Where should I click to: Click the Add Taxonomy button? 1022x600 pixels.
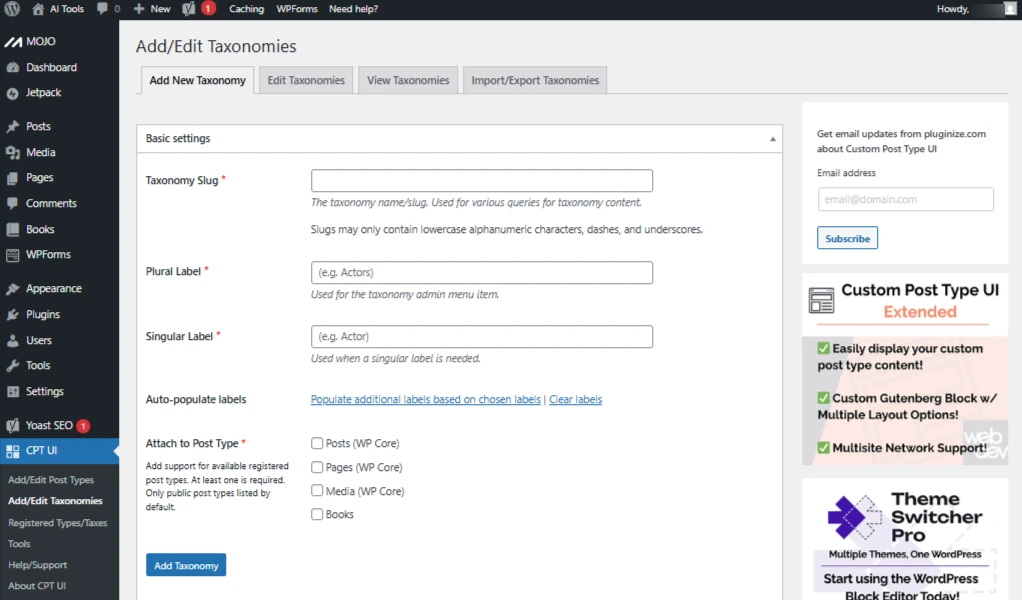tap(186, 566)
